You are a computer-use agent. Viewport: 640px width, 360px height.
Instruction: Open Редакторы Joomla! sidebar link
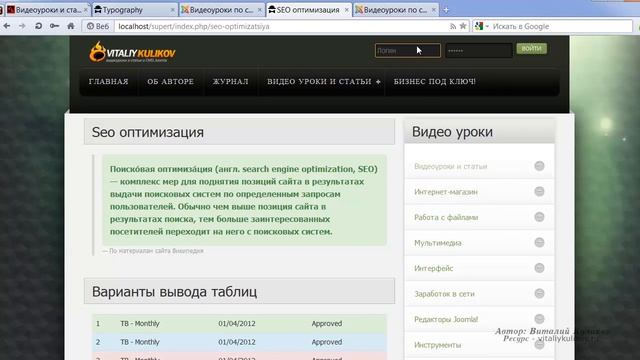446,319
